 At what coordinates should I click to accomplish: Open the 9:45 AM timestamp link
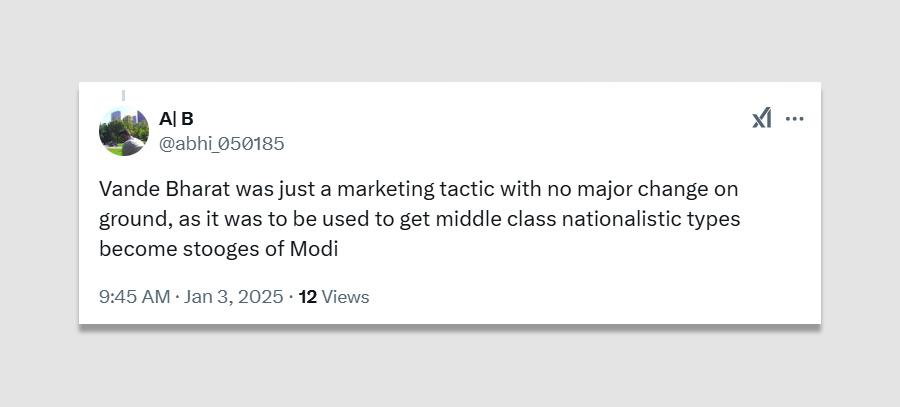pyautogui.click(x=134, y=297)
